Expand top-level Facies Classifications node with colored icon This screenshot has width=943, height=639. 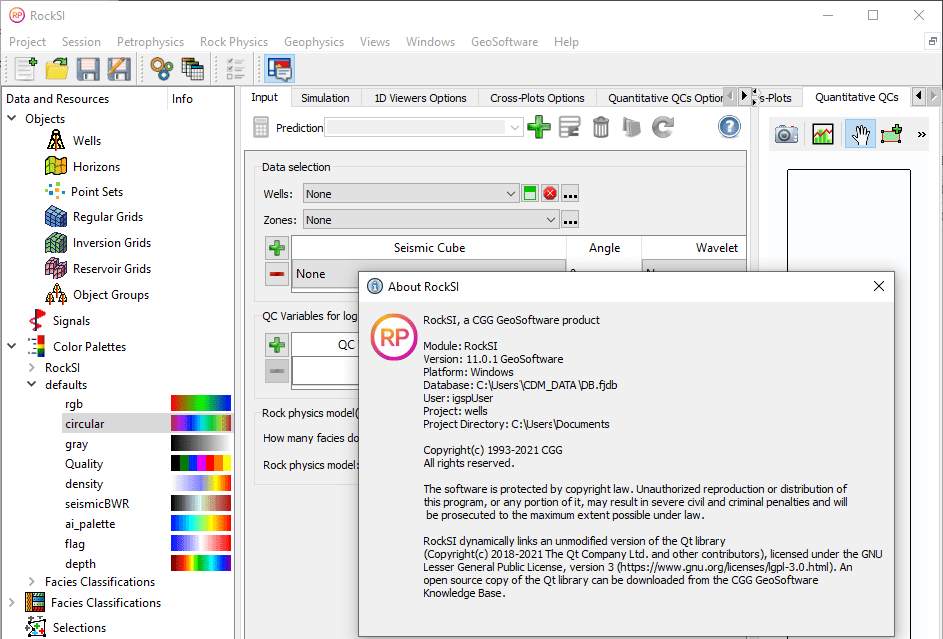coord(12,602)
